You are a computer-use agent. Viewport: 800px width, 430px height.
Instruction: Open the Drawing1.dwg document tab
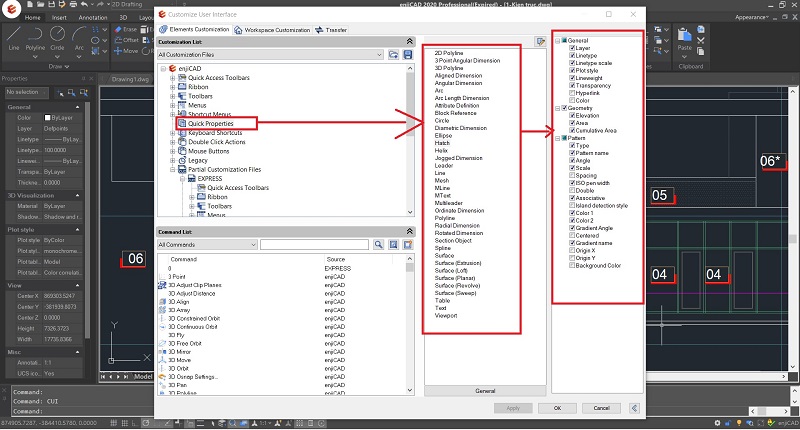[x=130, y=79]
